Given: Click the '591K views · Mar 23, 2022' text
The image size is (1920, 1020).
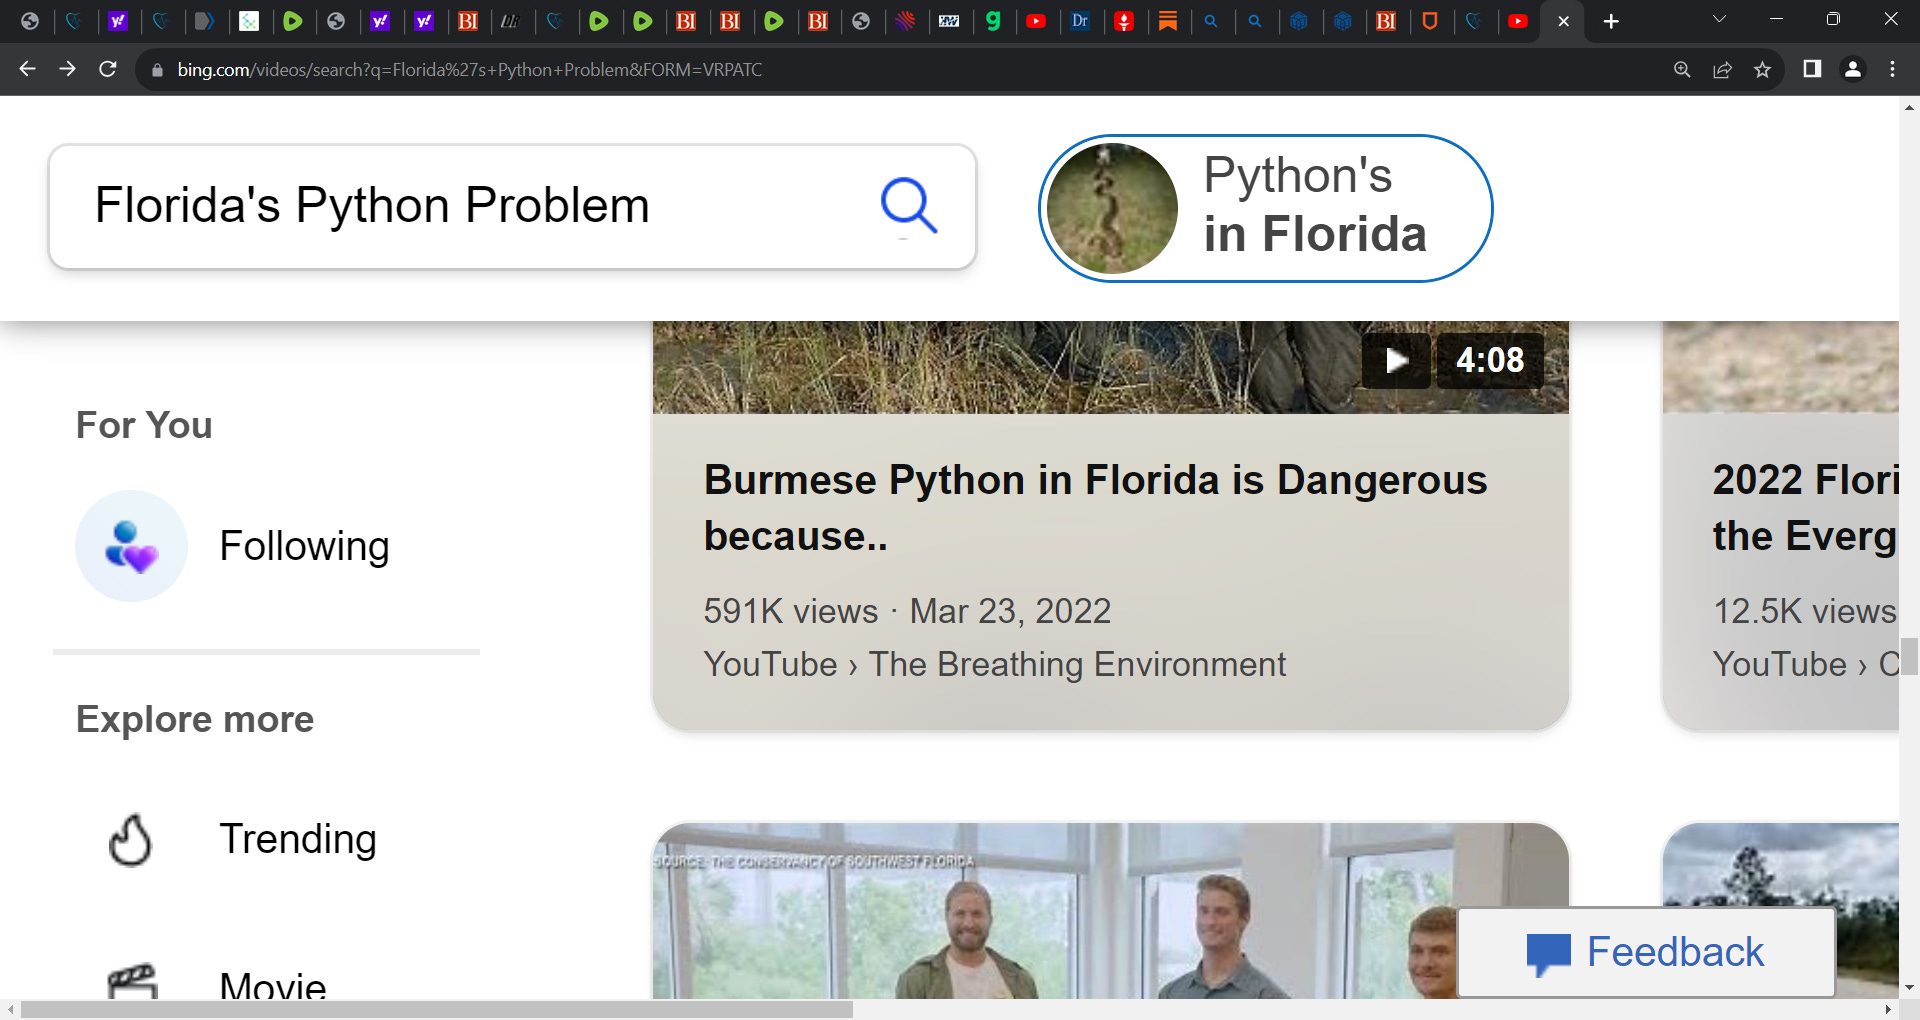Looking at the screenshot, I should (x=907, y=611).
